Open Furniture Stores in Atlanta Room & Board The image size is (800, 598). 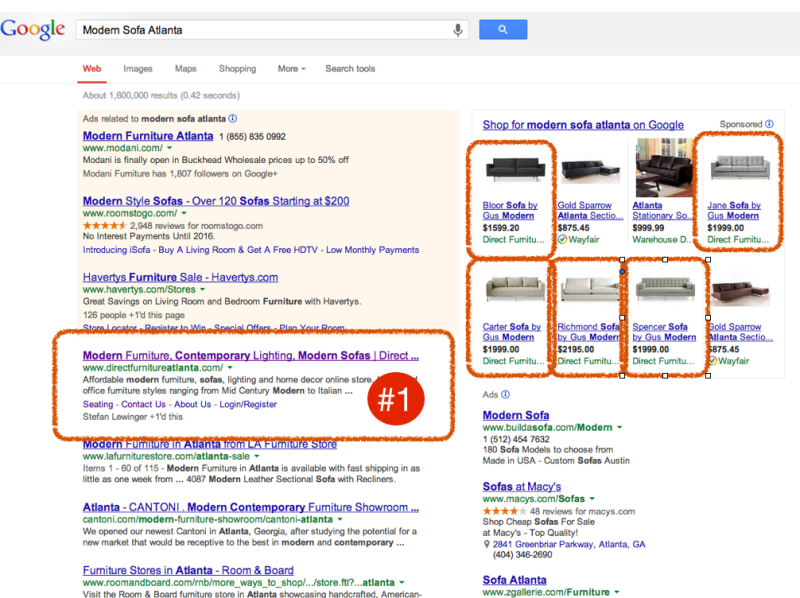pos(188,570)
